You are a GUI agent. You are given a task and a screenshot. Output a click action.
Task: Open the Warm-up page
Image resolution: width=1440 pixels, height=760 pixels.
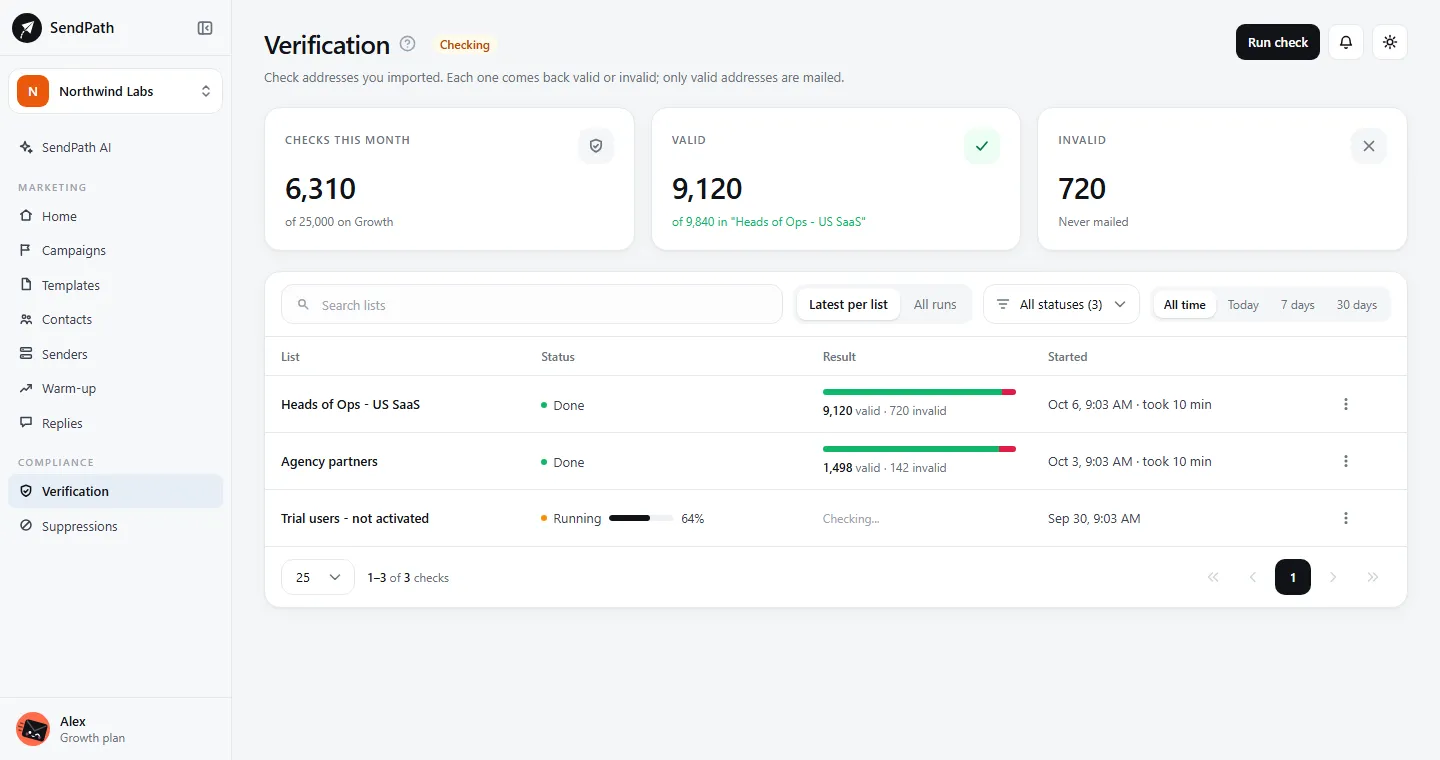[116, 388]
